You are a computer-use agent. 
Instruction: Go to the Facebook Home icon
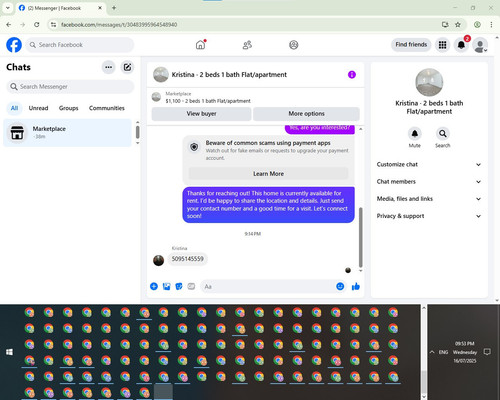coord(200,45)
